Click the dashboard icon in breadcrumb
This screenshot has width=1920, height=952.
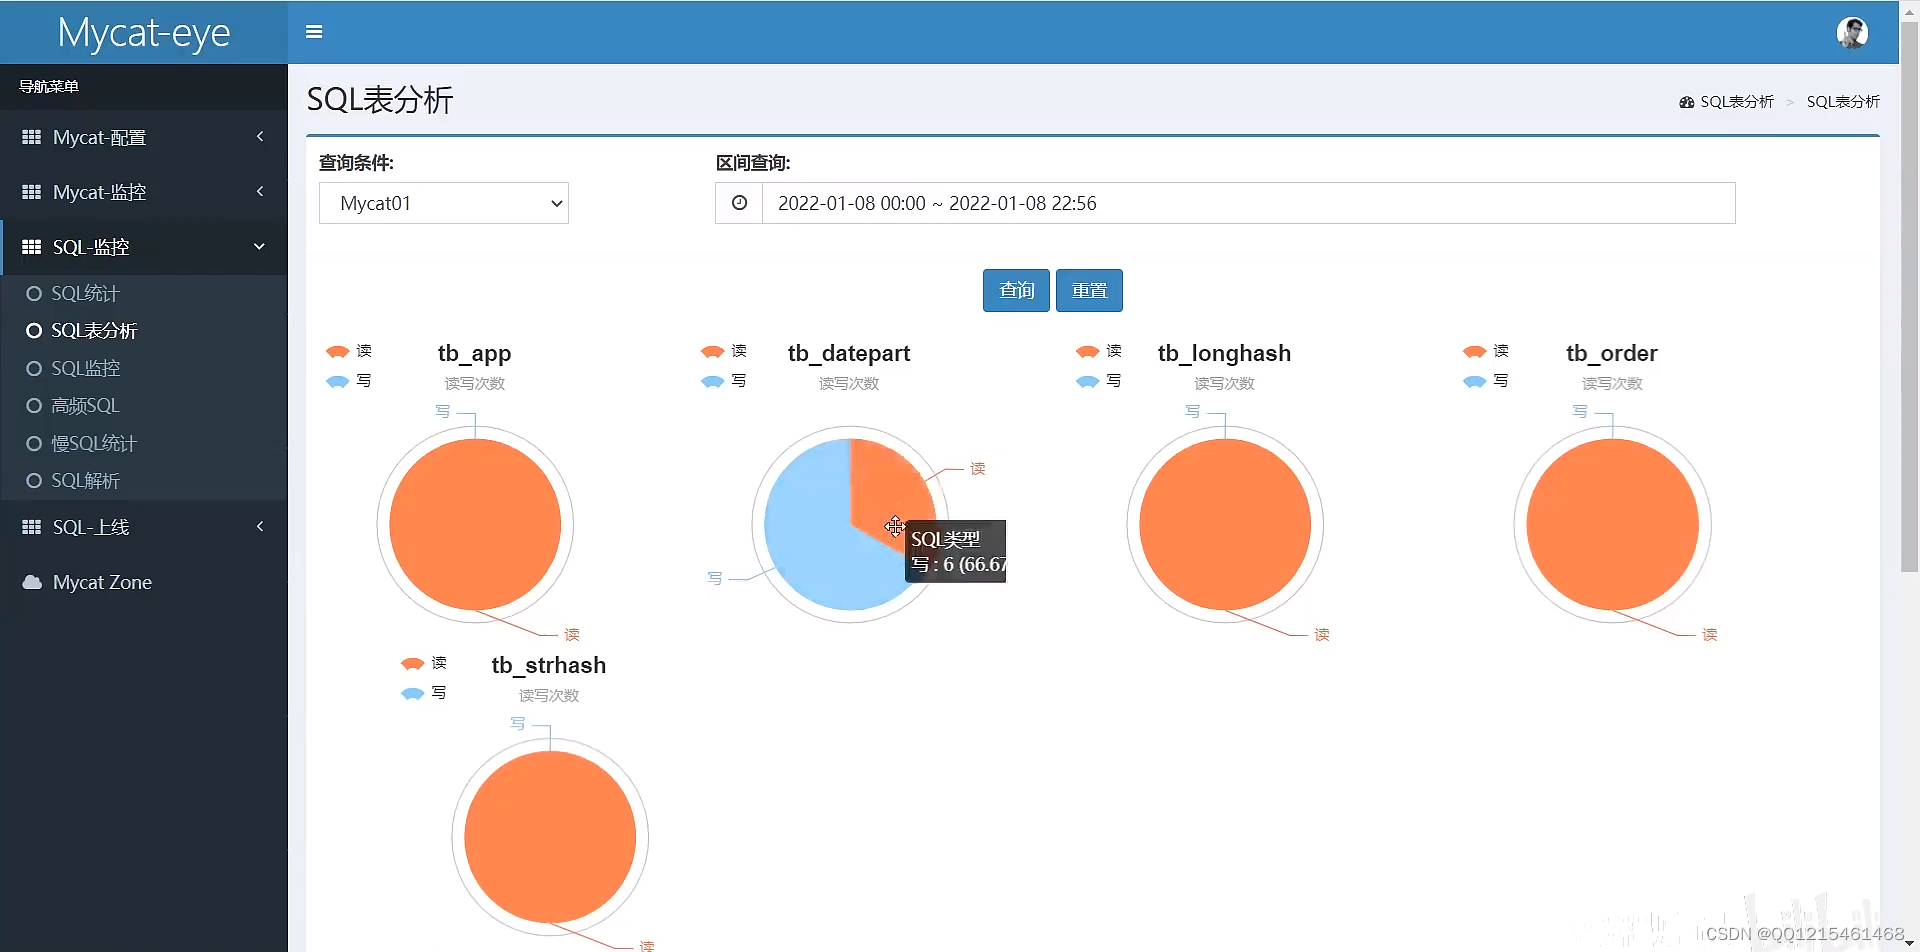[1687, 102]
